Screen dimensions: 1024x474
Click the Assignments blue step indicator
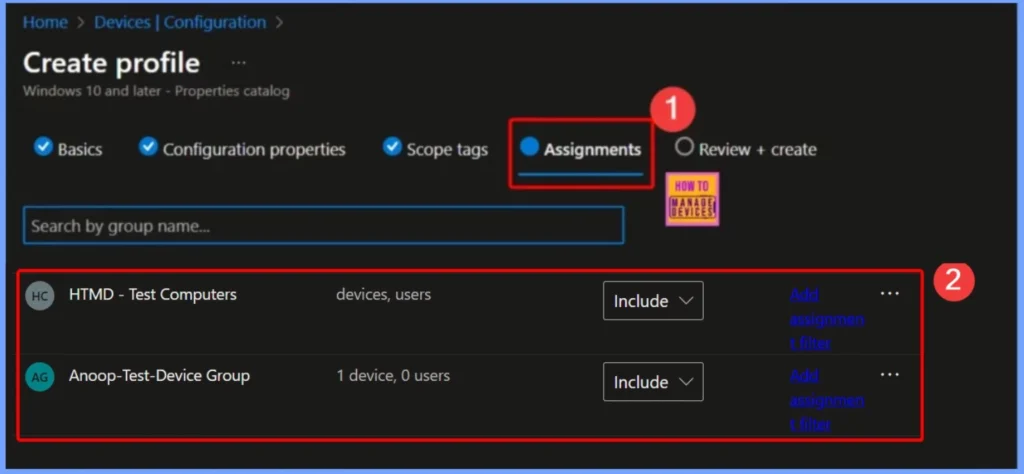point(529,146)
